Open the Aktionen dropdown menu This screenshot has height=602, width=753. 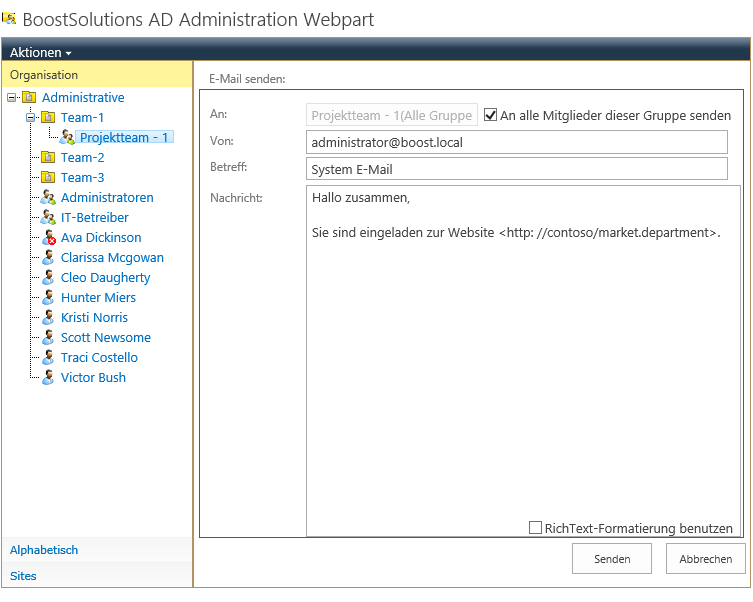tap(40, 52)
